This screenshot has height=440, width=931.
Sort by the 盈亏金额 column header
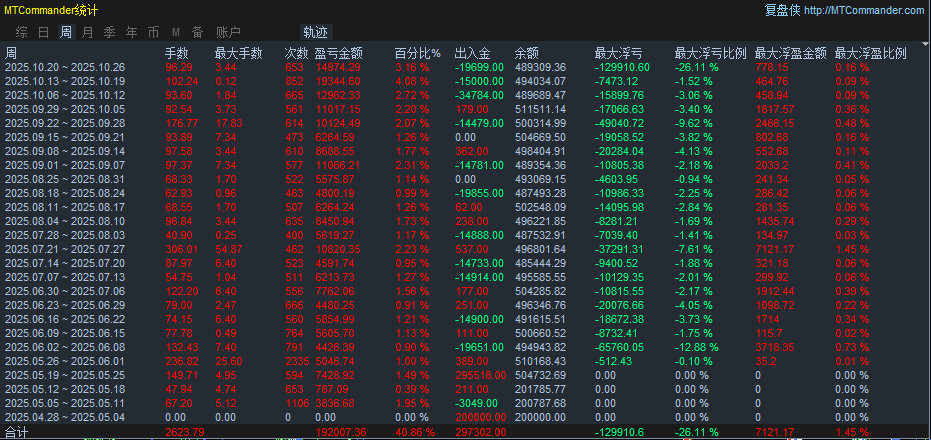click(338, 53)
